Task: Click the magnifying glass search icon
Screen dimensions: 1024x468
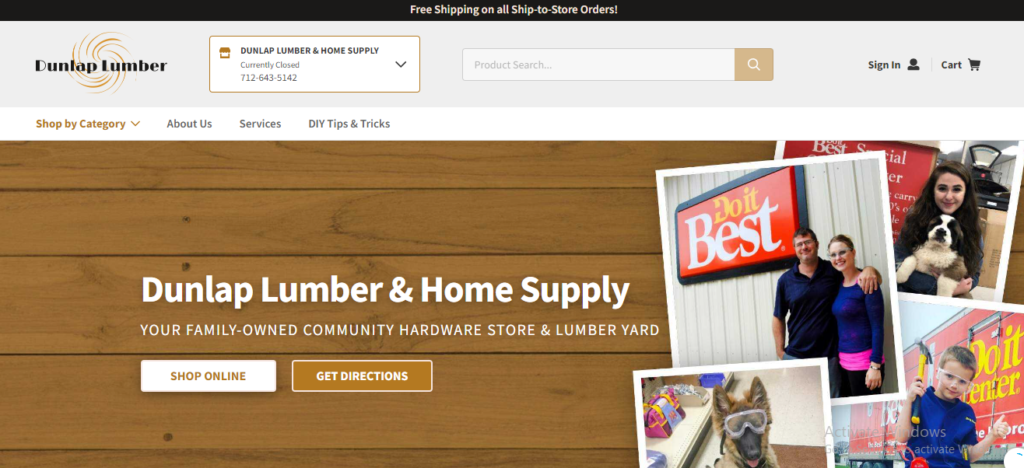Action: pyautogui.click(x=754, y=65)
